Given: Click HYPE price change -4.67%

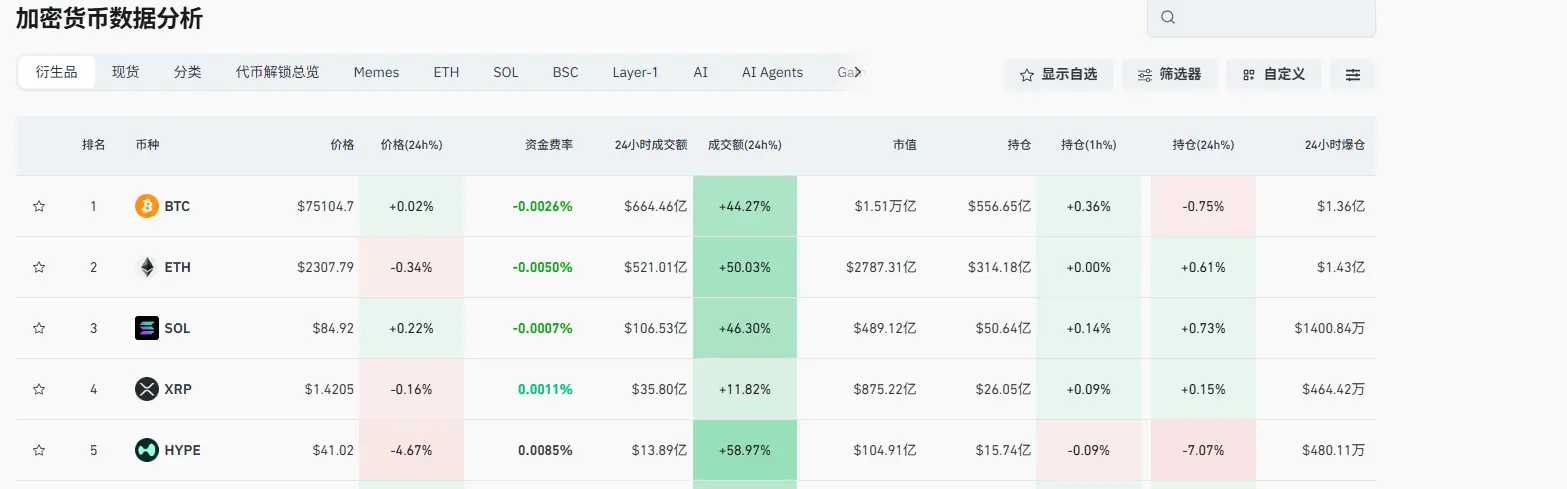Looking at the screenshot, I should [411, 451].
